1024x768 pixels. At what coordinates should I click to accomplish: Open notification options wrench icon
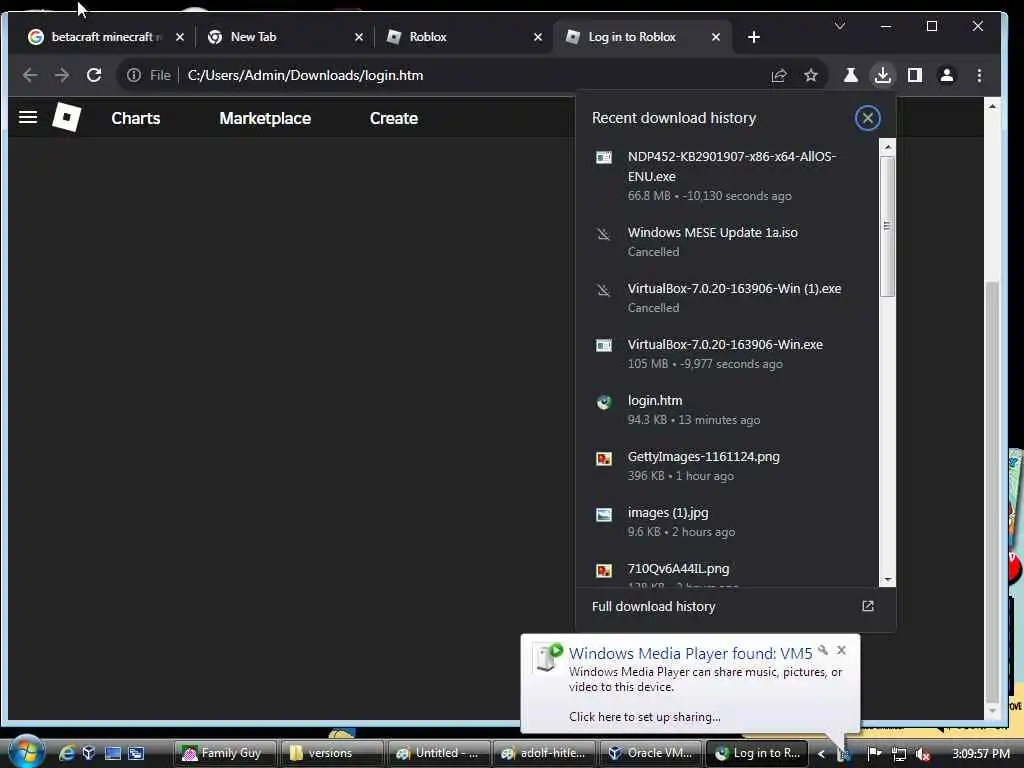823,650
